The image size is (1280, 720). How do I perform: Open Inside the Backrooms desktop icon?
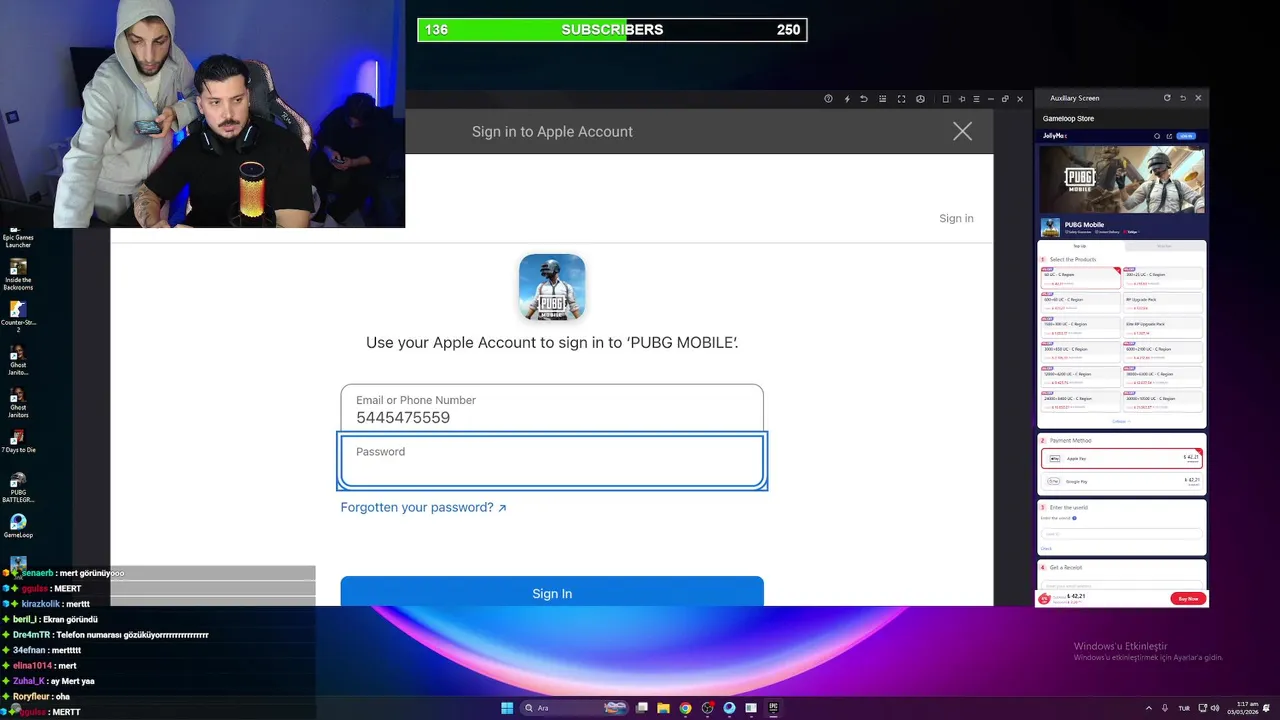pyautogui.click(x=18, y=275)
